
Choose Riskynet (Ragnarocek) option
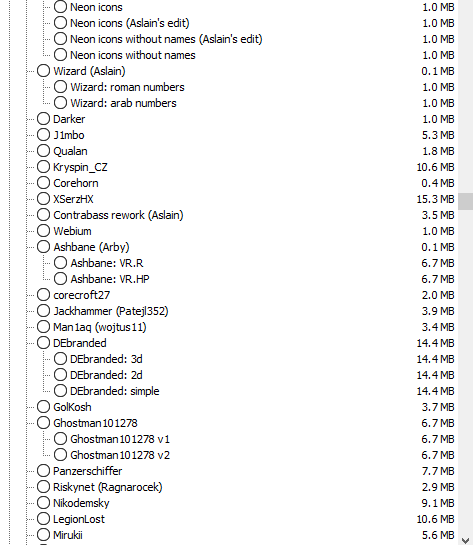[x=43, y=487]
